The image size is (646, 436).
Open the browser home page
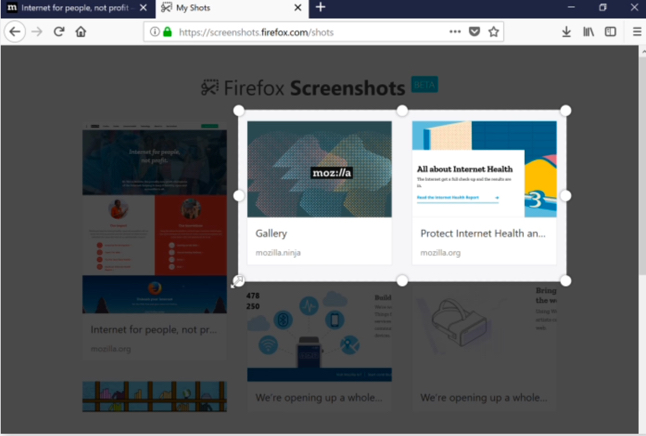click(81, 32)
